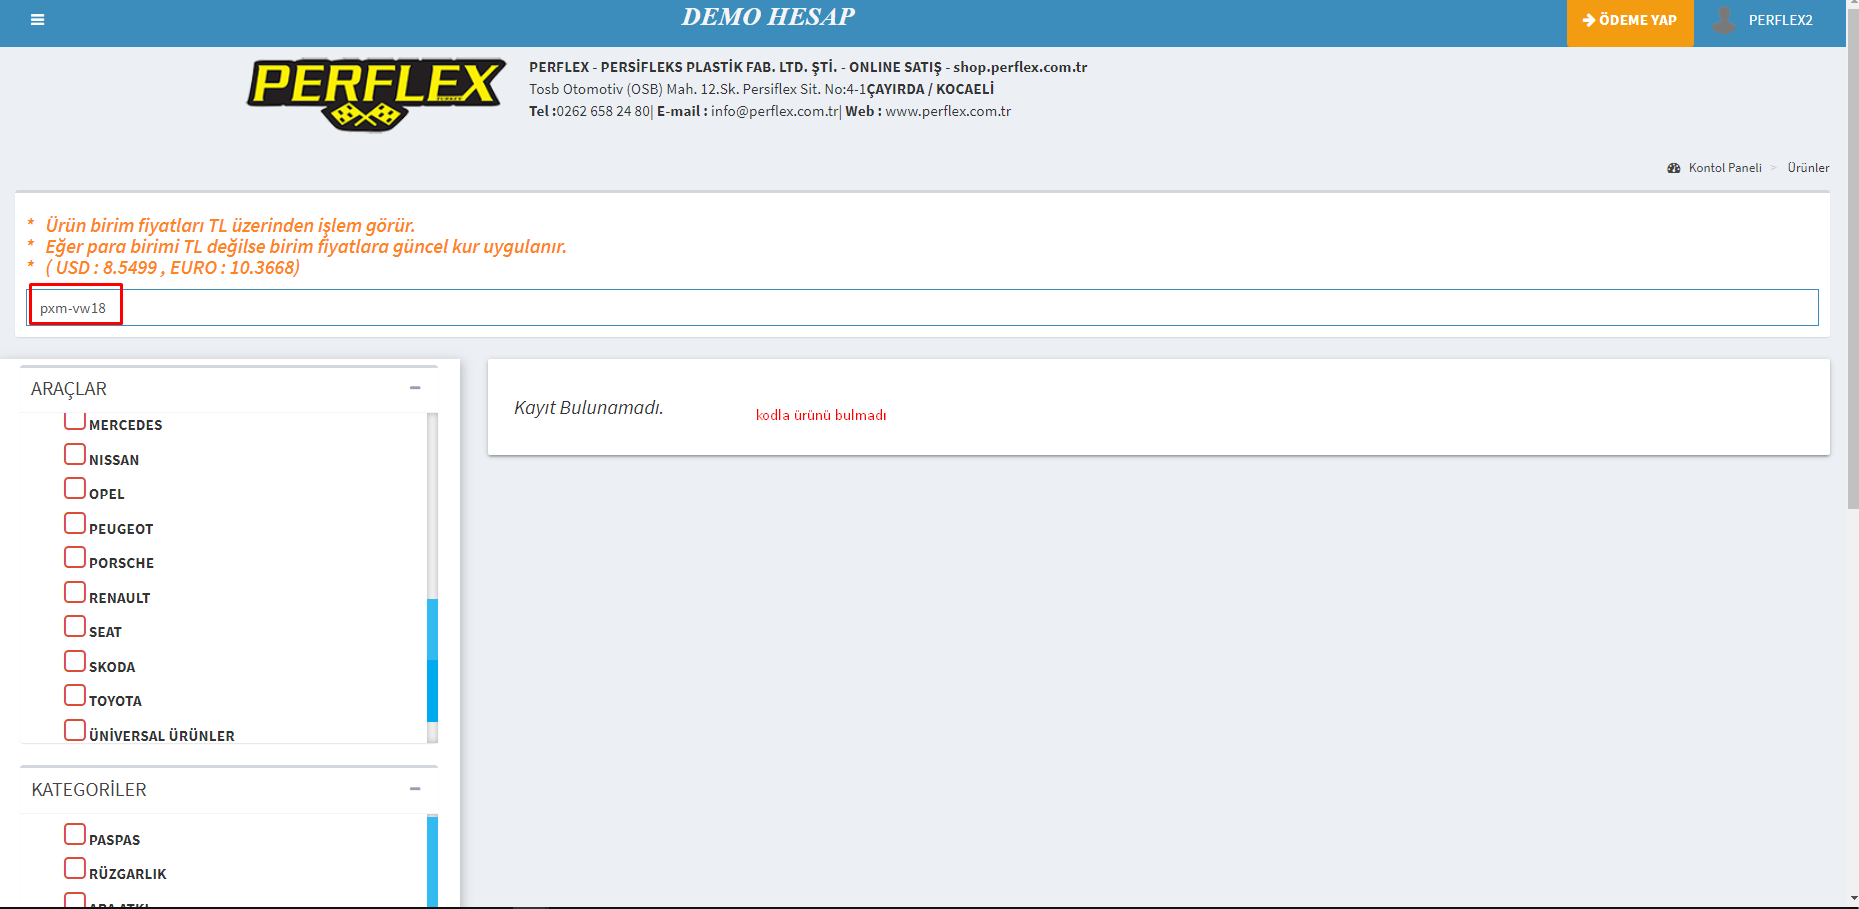Collapse the KATEGORİLER panel

click(415, 789)
